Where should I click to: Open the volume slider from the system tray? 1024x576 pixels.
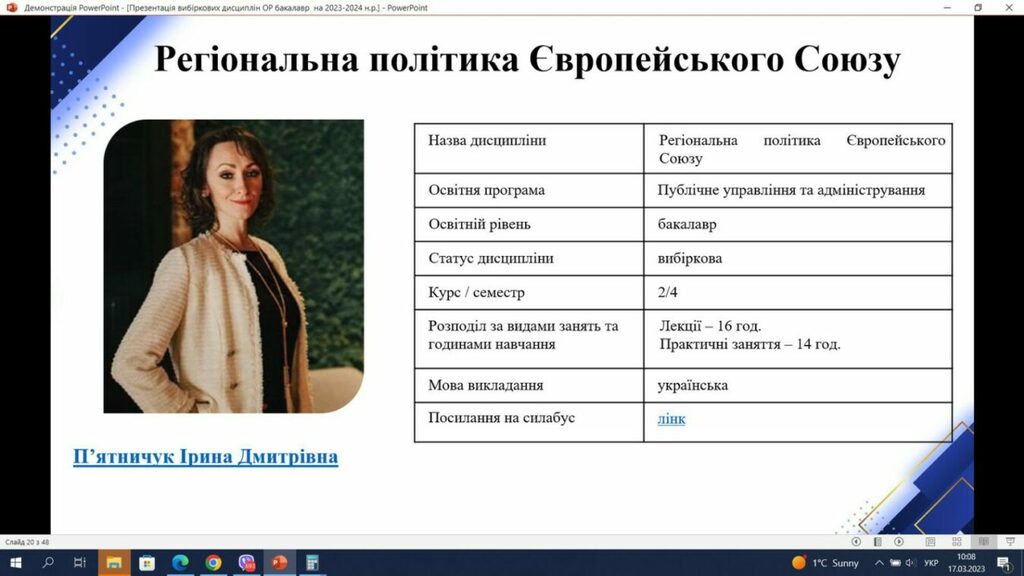[x=912, y=562]
